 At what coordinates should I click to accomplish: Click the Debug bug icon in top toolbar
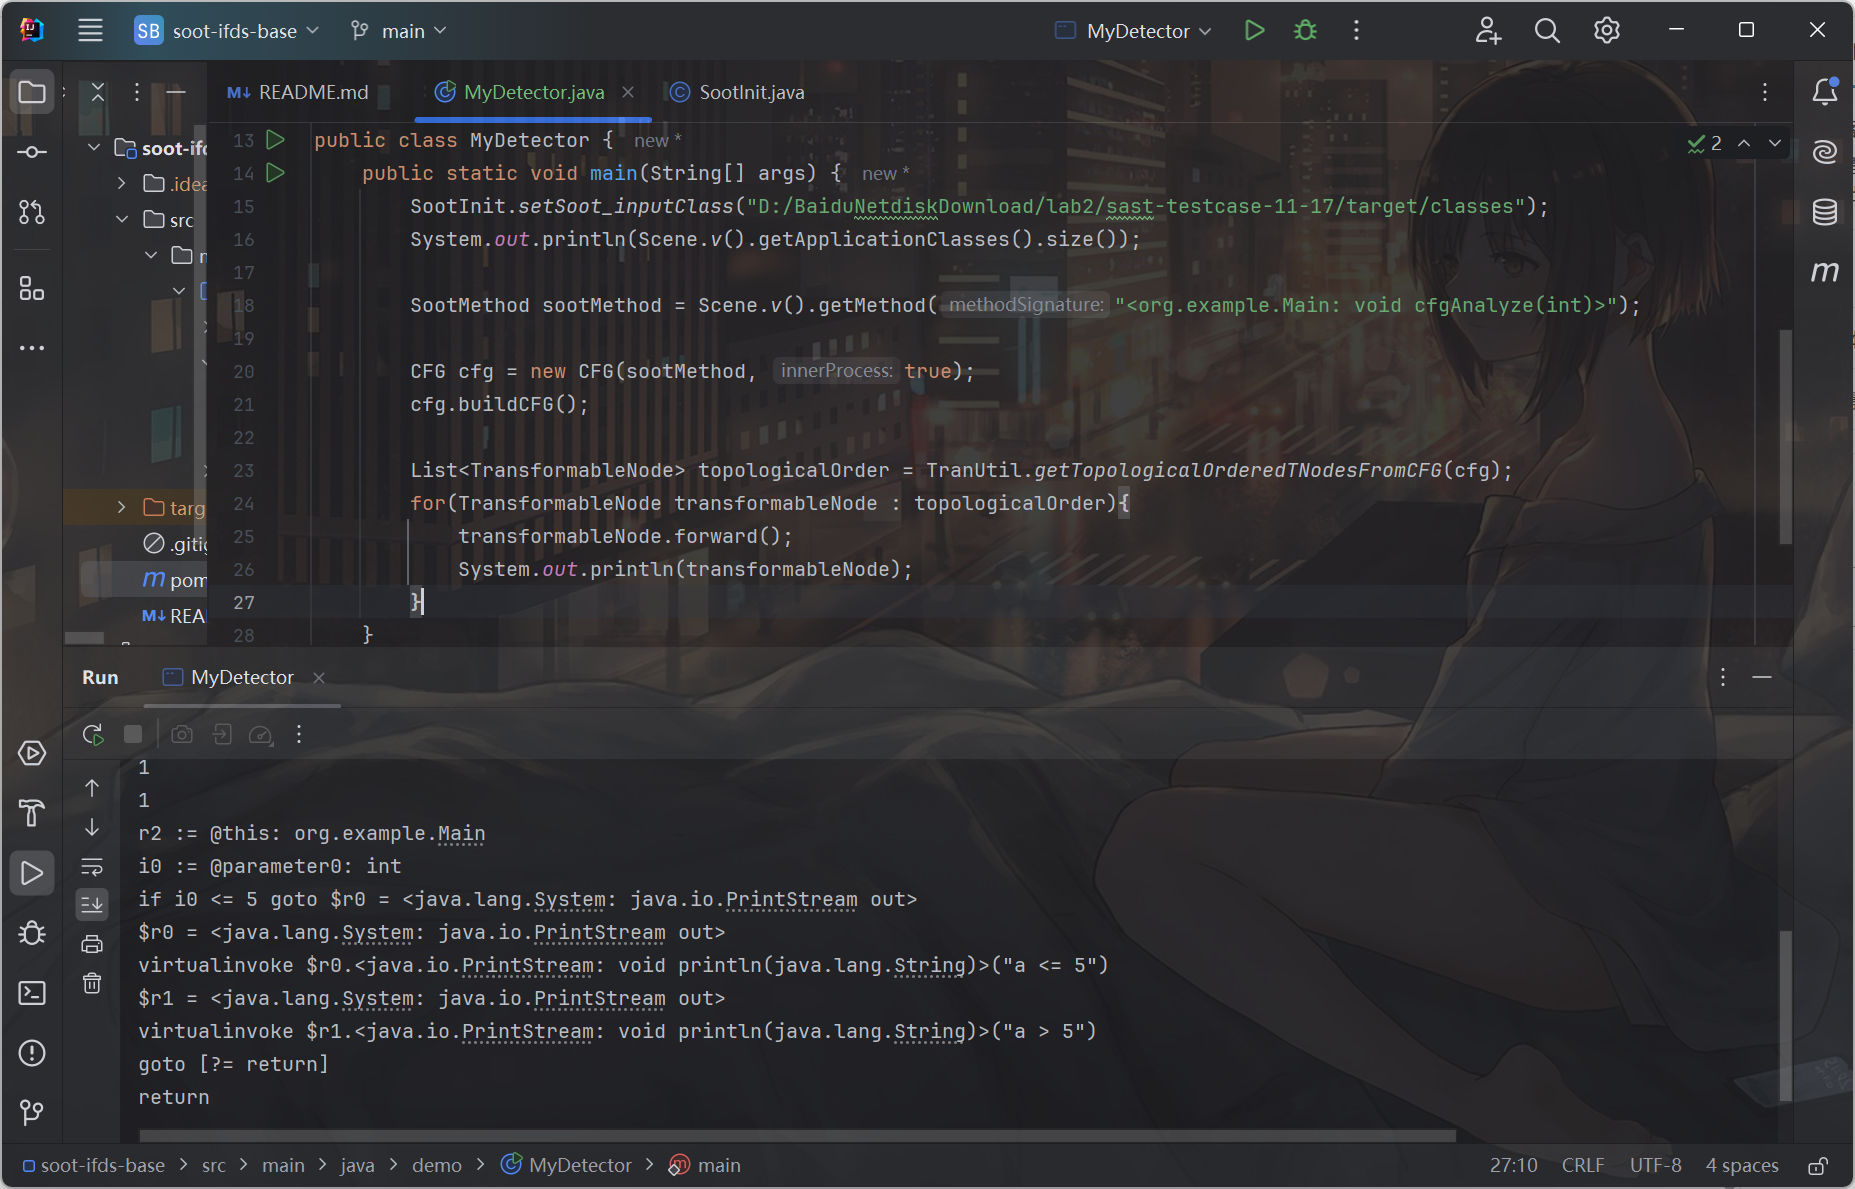point(1305,31)
